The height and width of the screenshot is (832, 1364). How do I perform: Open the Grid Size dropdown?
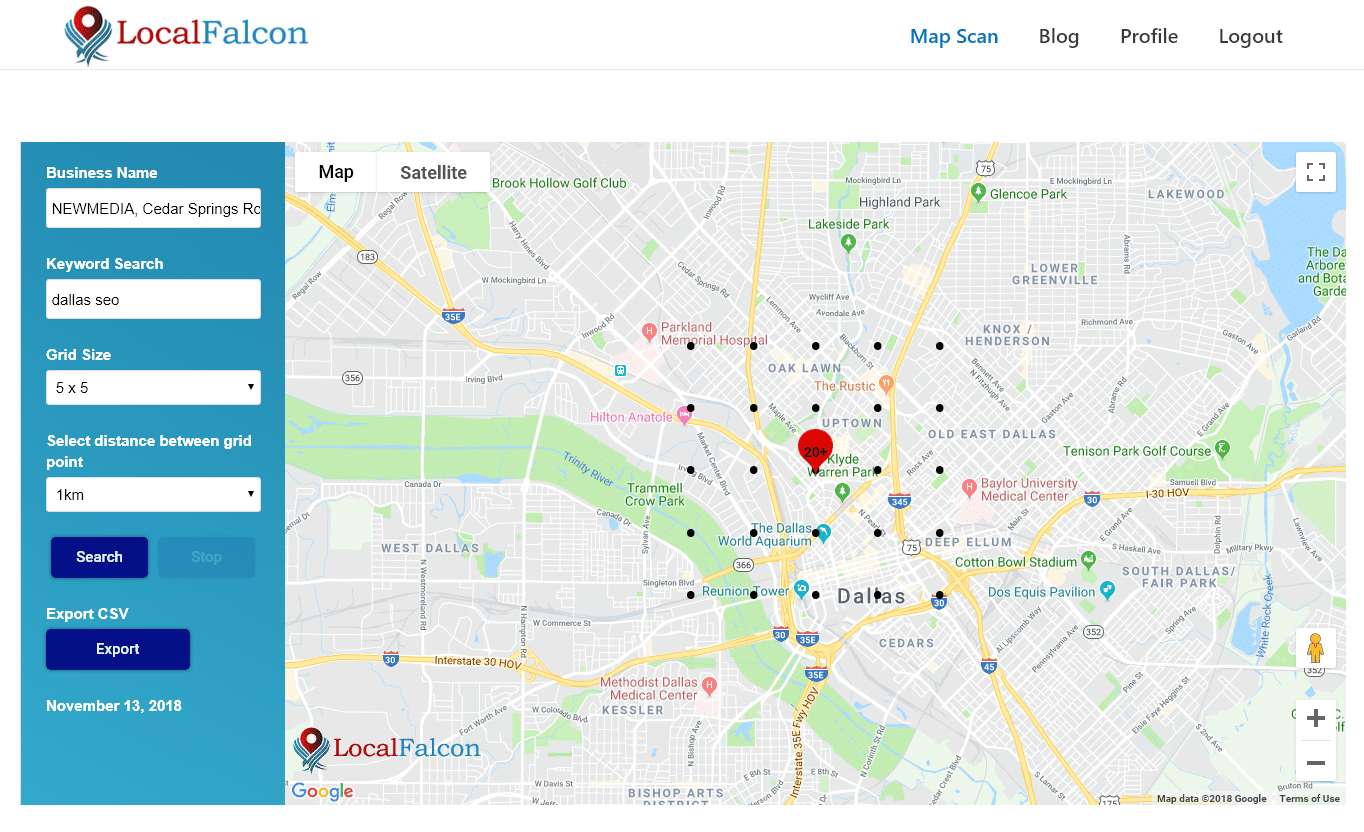tap(153, 388)
